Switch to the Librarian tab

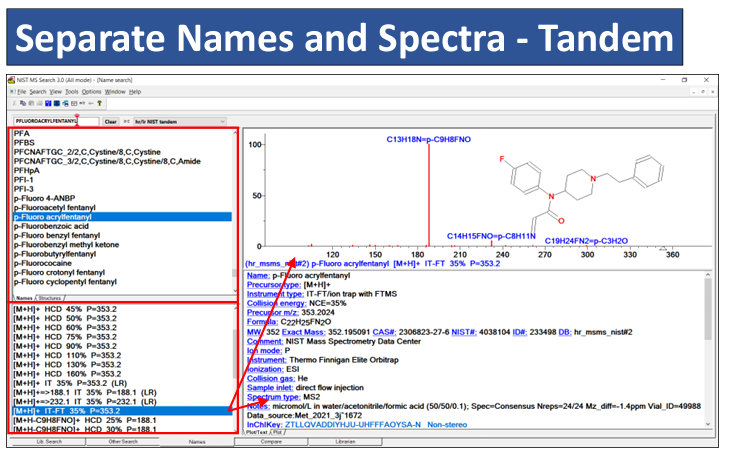pyautogui.click(x=345, y=442)
